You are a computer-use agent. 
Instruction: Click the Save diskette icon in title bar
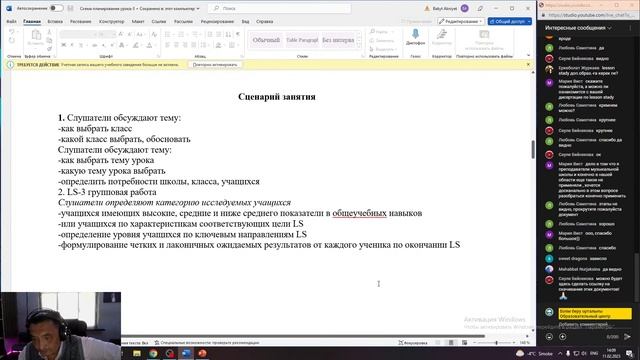tap(71, 8)
